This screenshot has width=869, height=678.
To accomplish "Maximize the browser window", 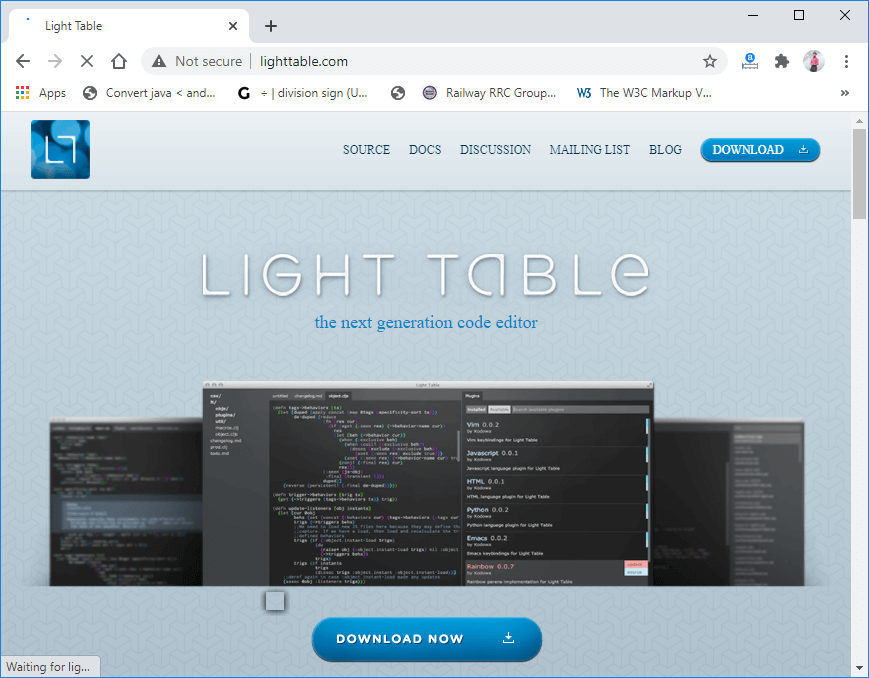I will coord(799,15).
